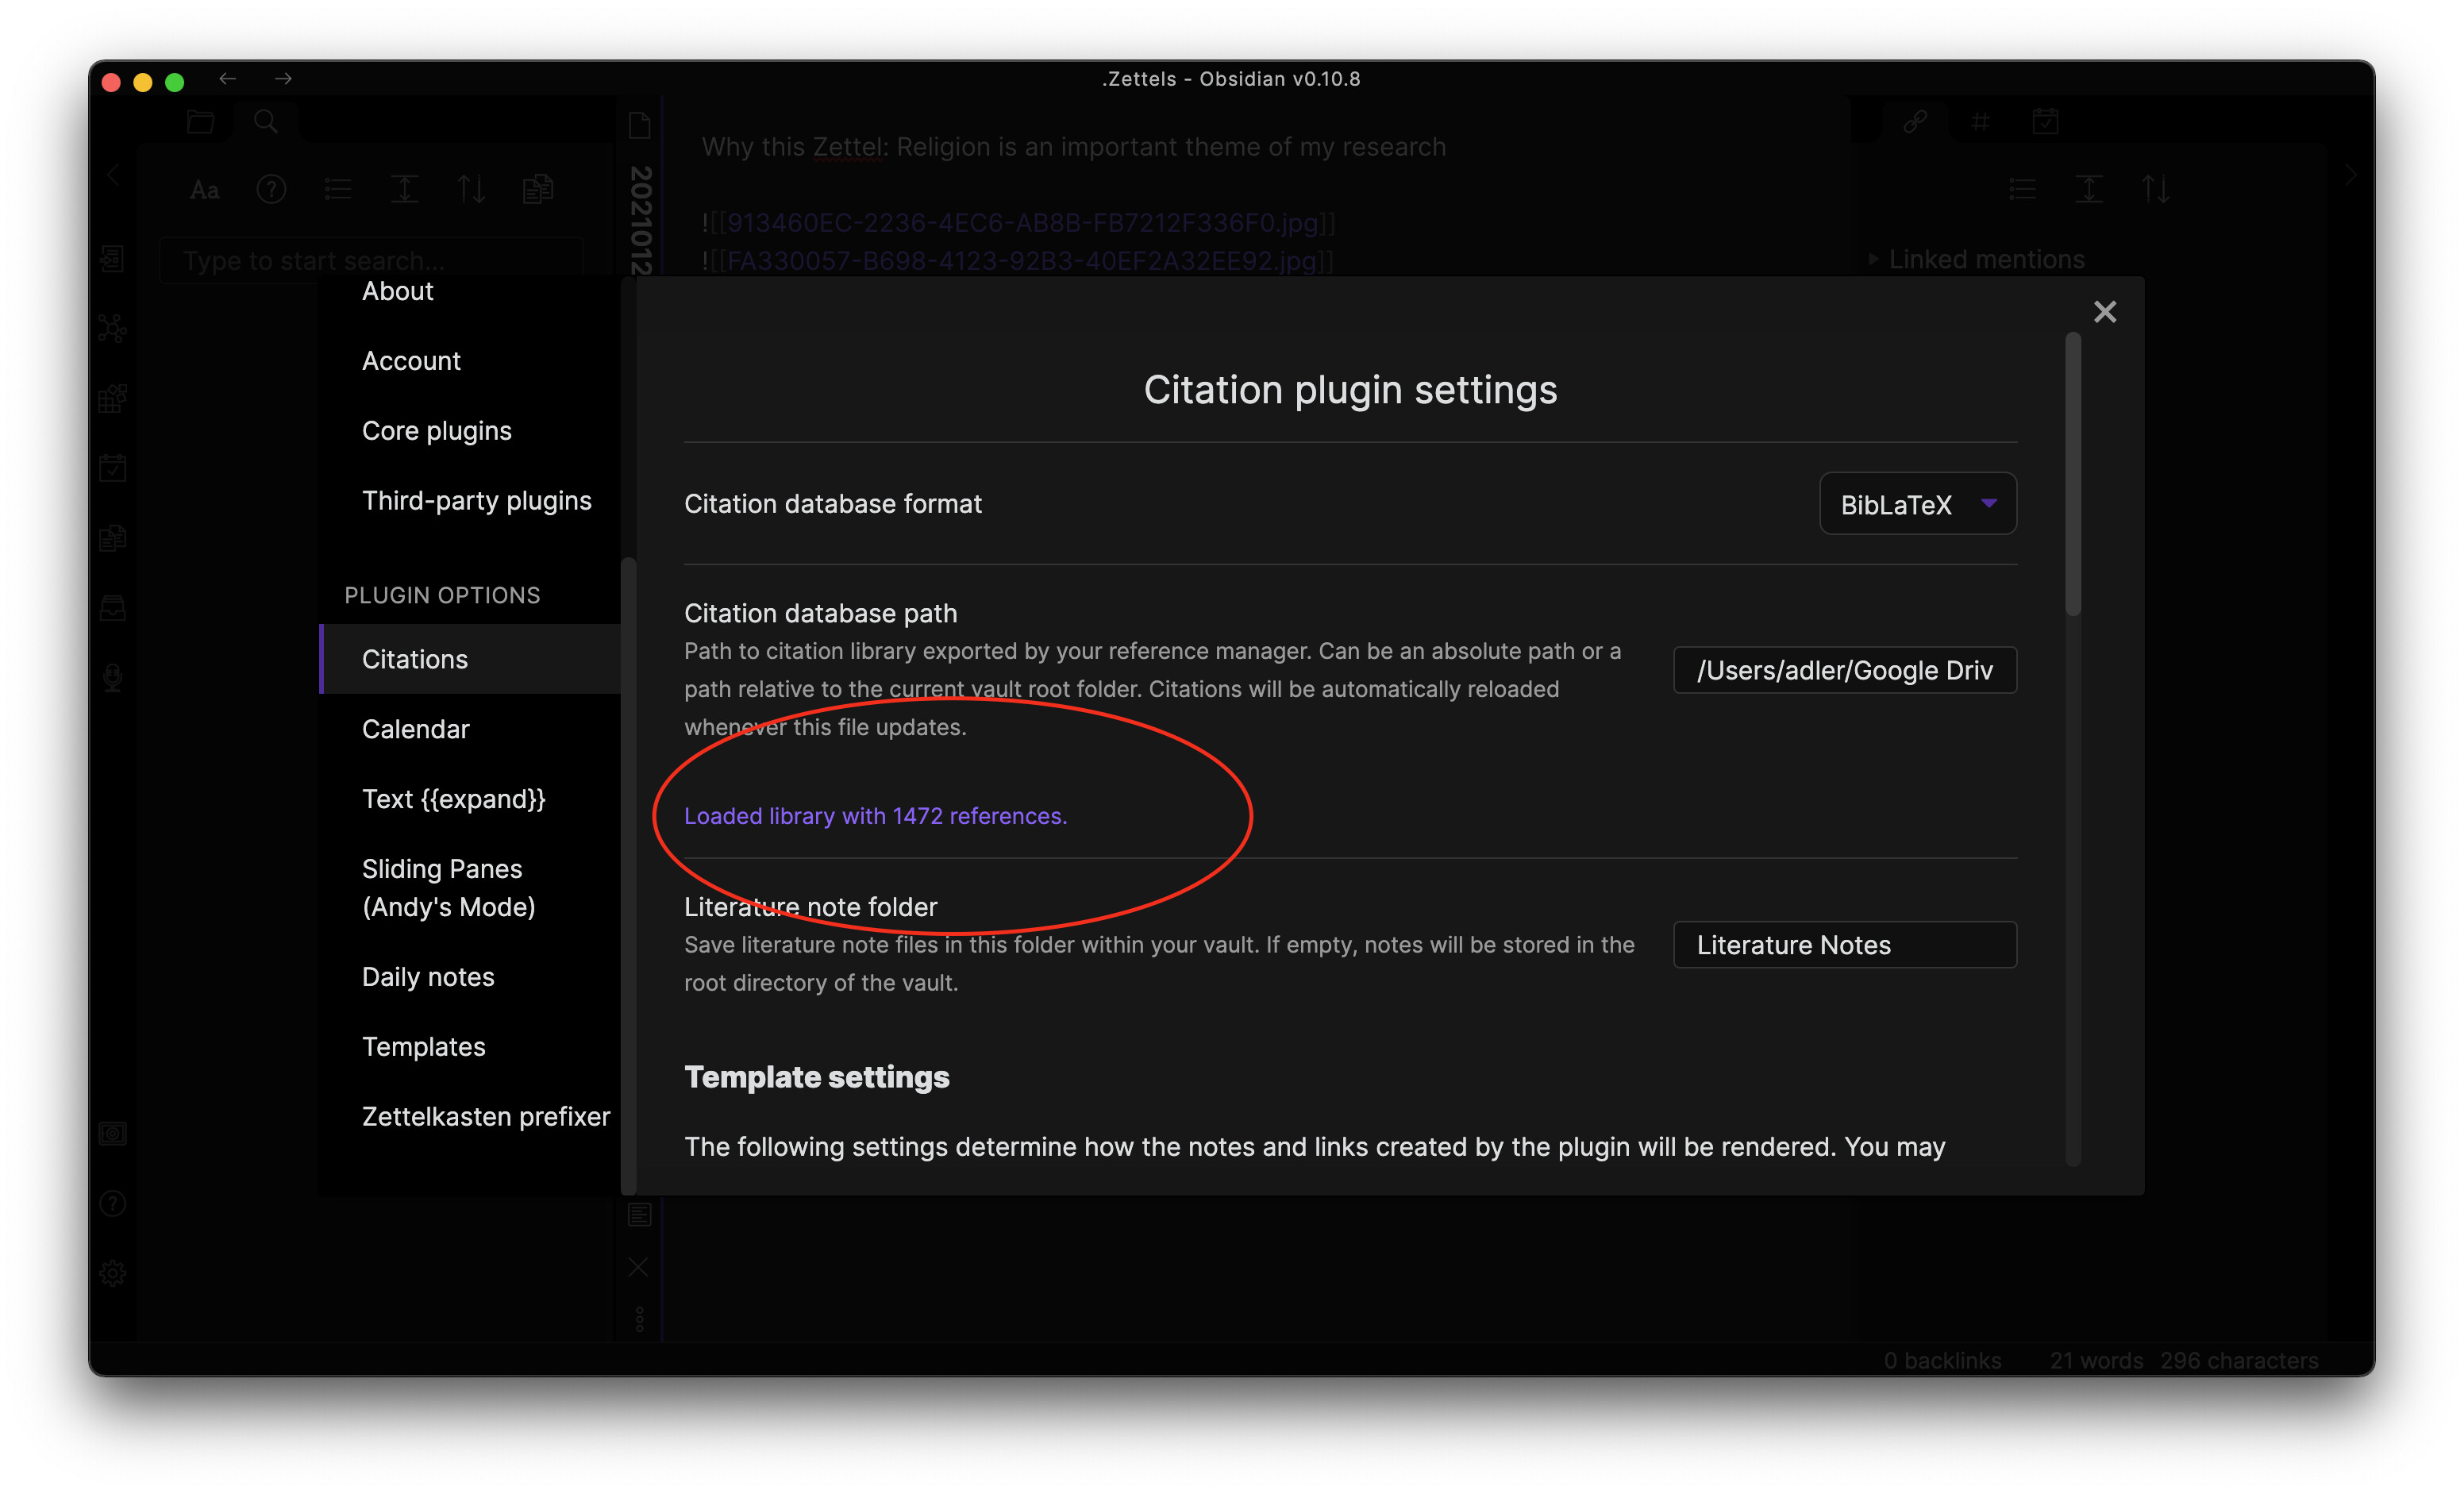Click the '0 backlinks' status bar entry
The image size is (2464, 1494).
click(1942, 1360)
